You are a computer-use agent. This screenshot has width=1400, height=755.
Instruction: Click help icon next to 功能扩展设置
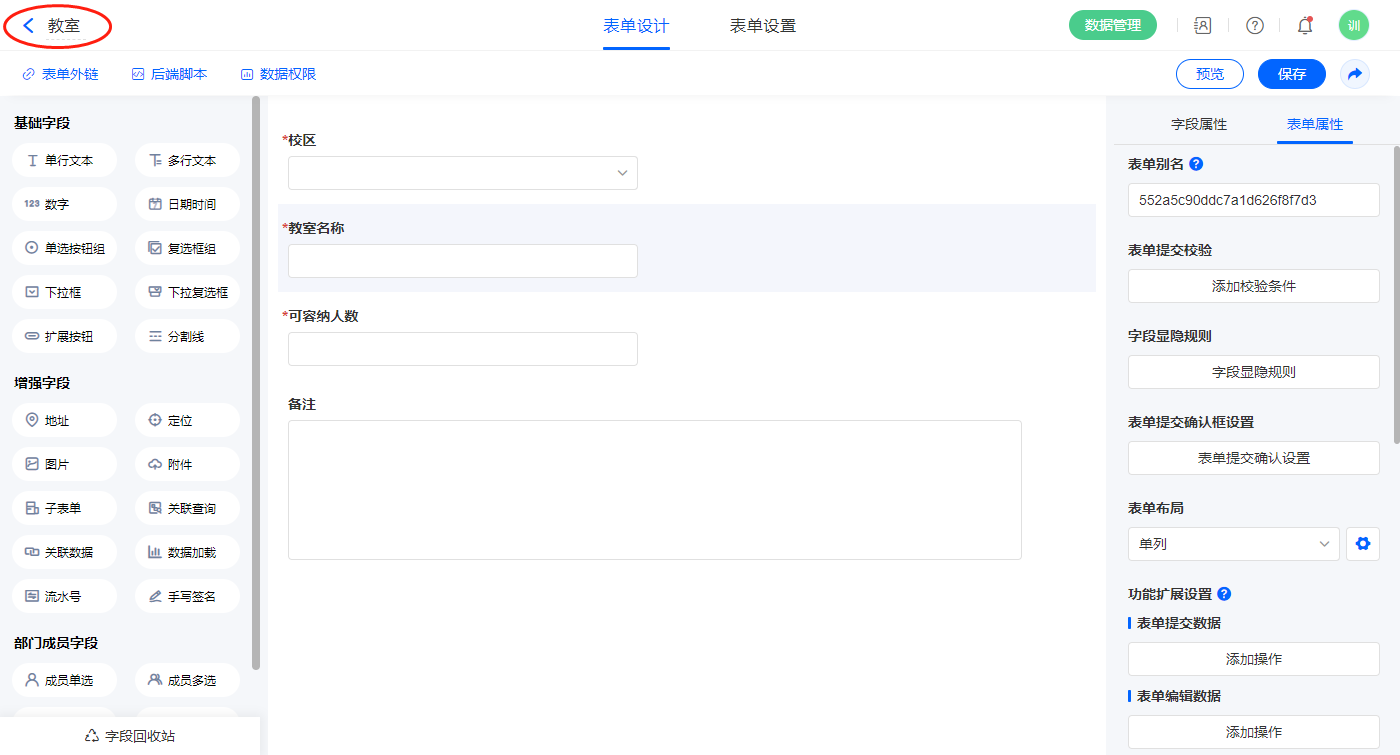pyautogui.click(x=1224, y=594)
